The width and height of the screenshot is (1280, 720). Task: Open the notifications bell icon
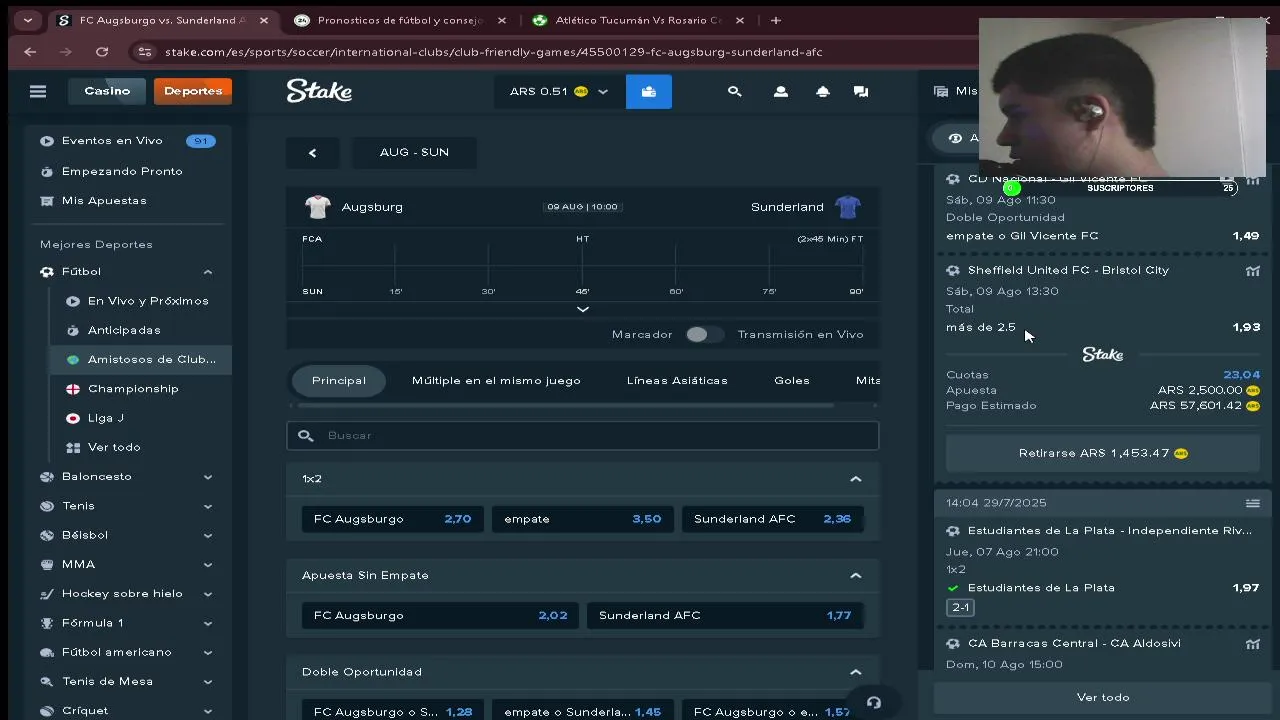[823, 91]
